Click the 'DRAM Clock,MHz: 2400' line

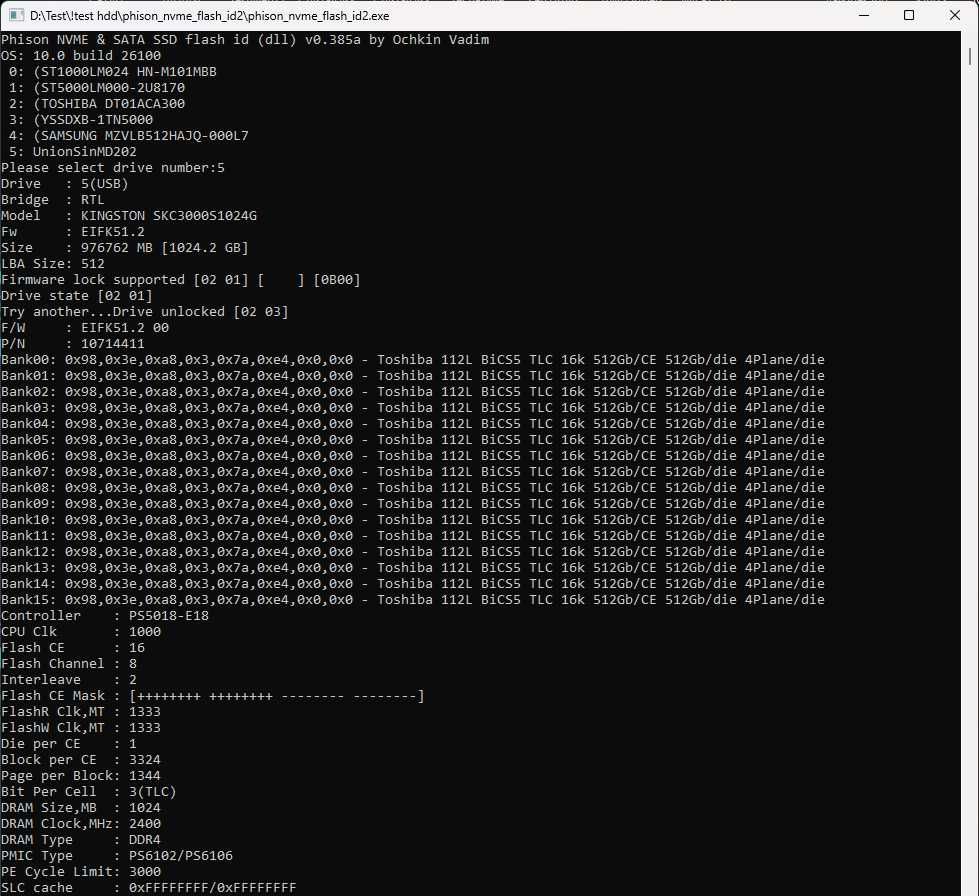tap(81, 823)
